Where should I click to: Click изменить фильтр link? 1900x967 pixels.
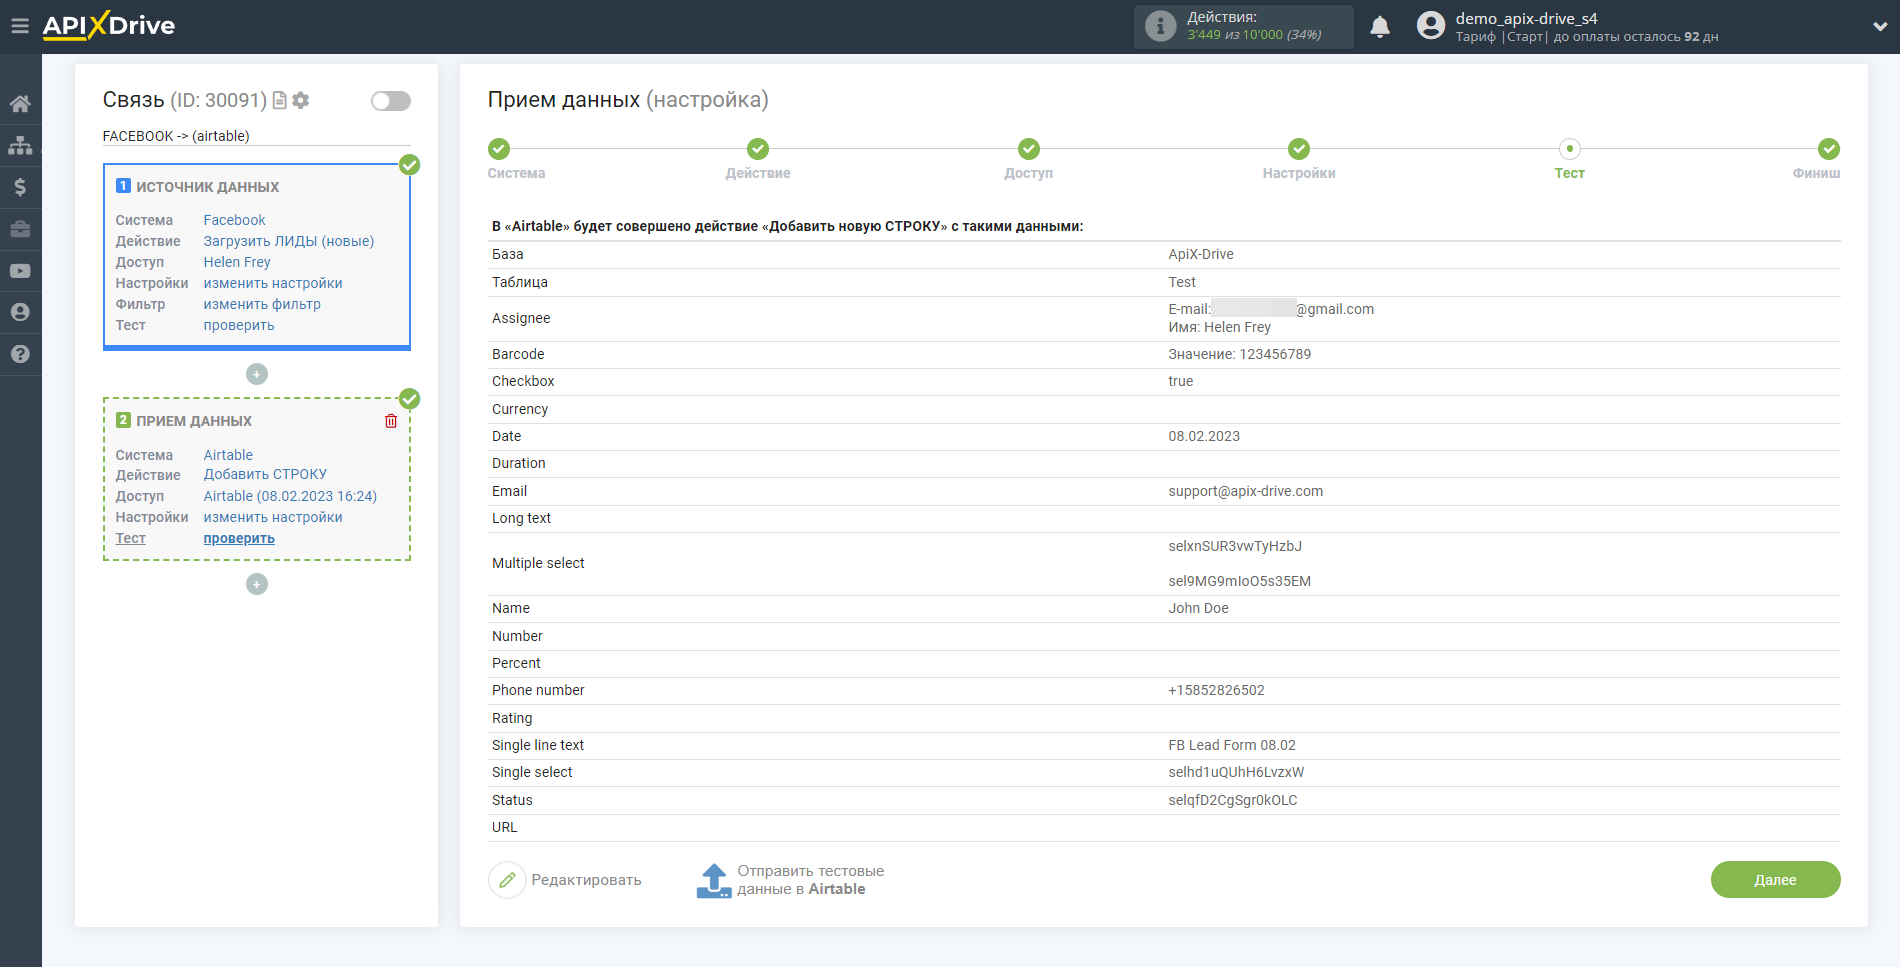pos(262,304)
